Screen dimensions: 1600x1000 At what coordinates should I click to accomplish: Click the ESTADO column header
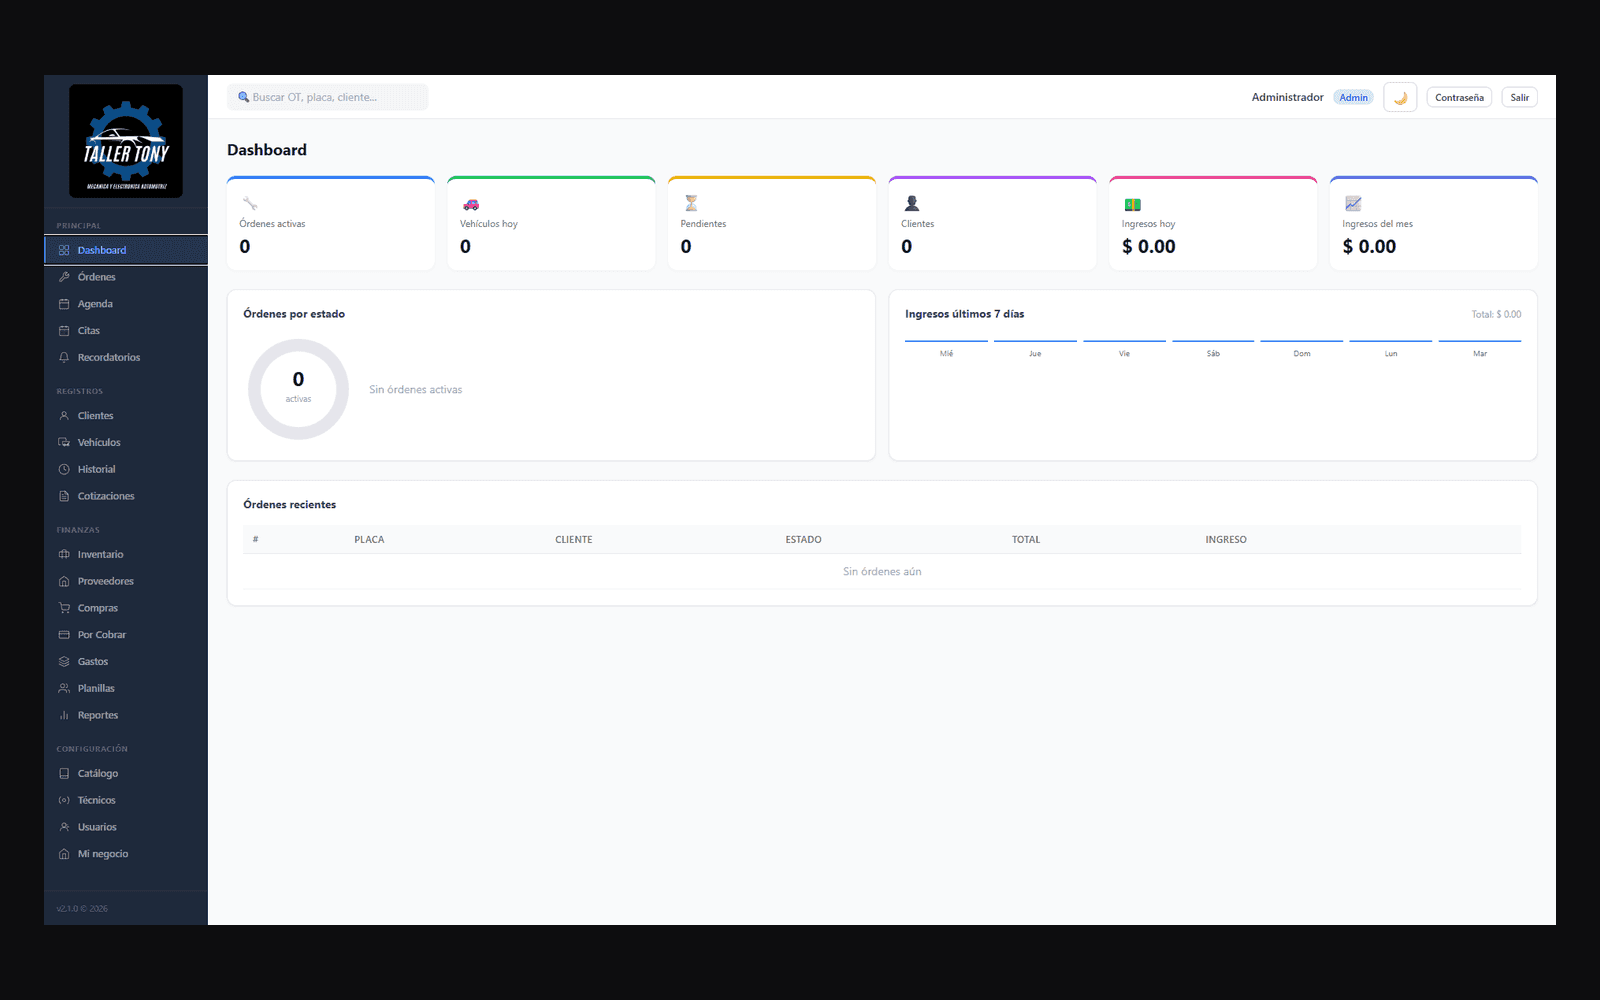(x=803, y=540)
